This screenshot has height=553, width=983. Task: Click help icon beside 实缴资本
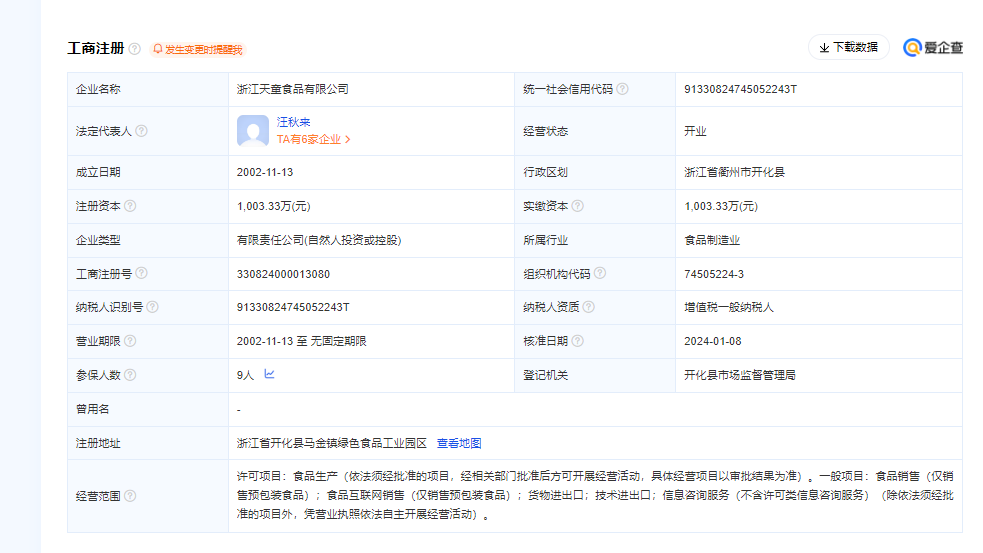(578, 206)
